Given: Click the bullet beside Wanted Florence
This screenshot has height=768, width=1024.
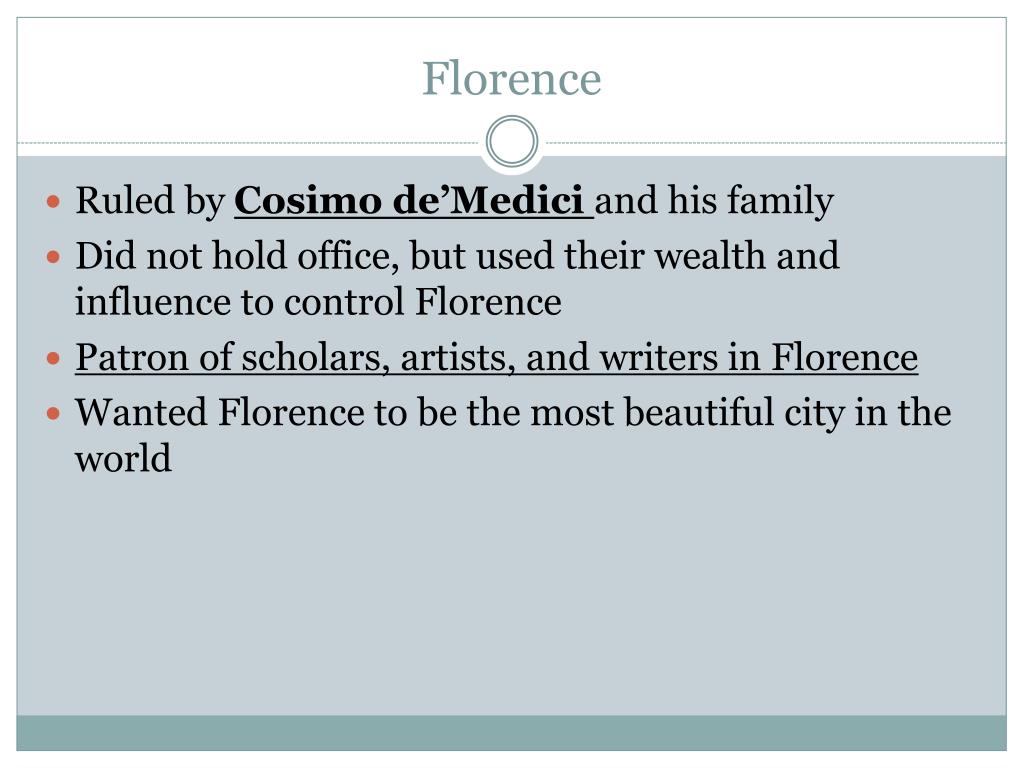Looking at the screenshot, I should 54,413.
